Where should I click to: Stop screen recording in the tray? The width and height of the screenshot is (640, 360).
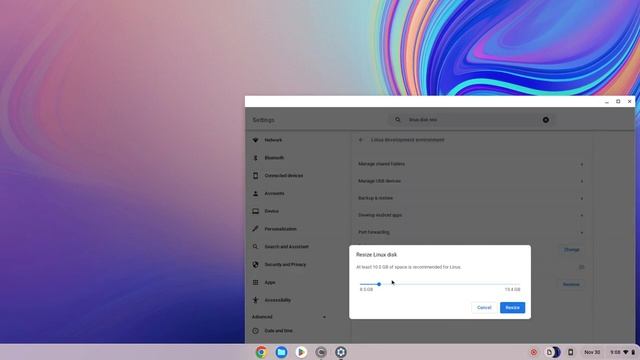533,352
